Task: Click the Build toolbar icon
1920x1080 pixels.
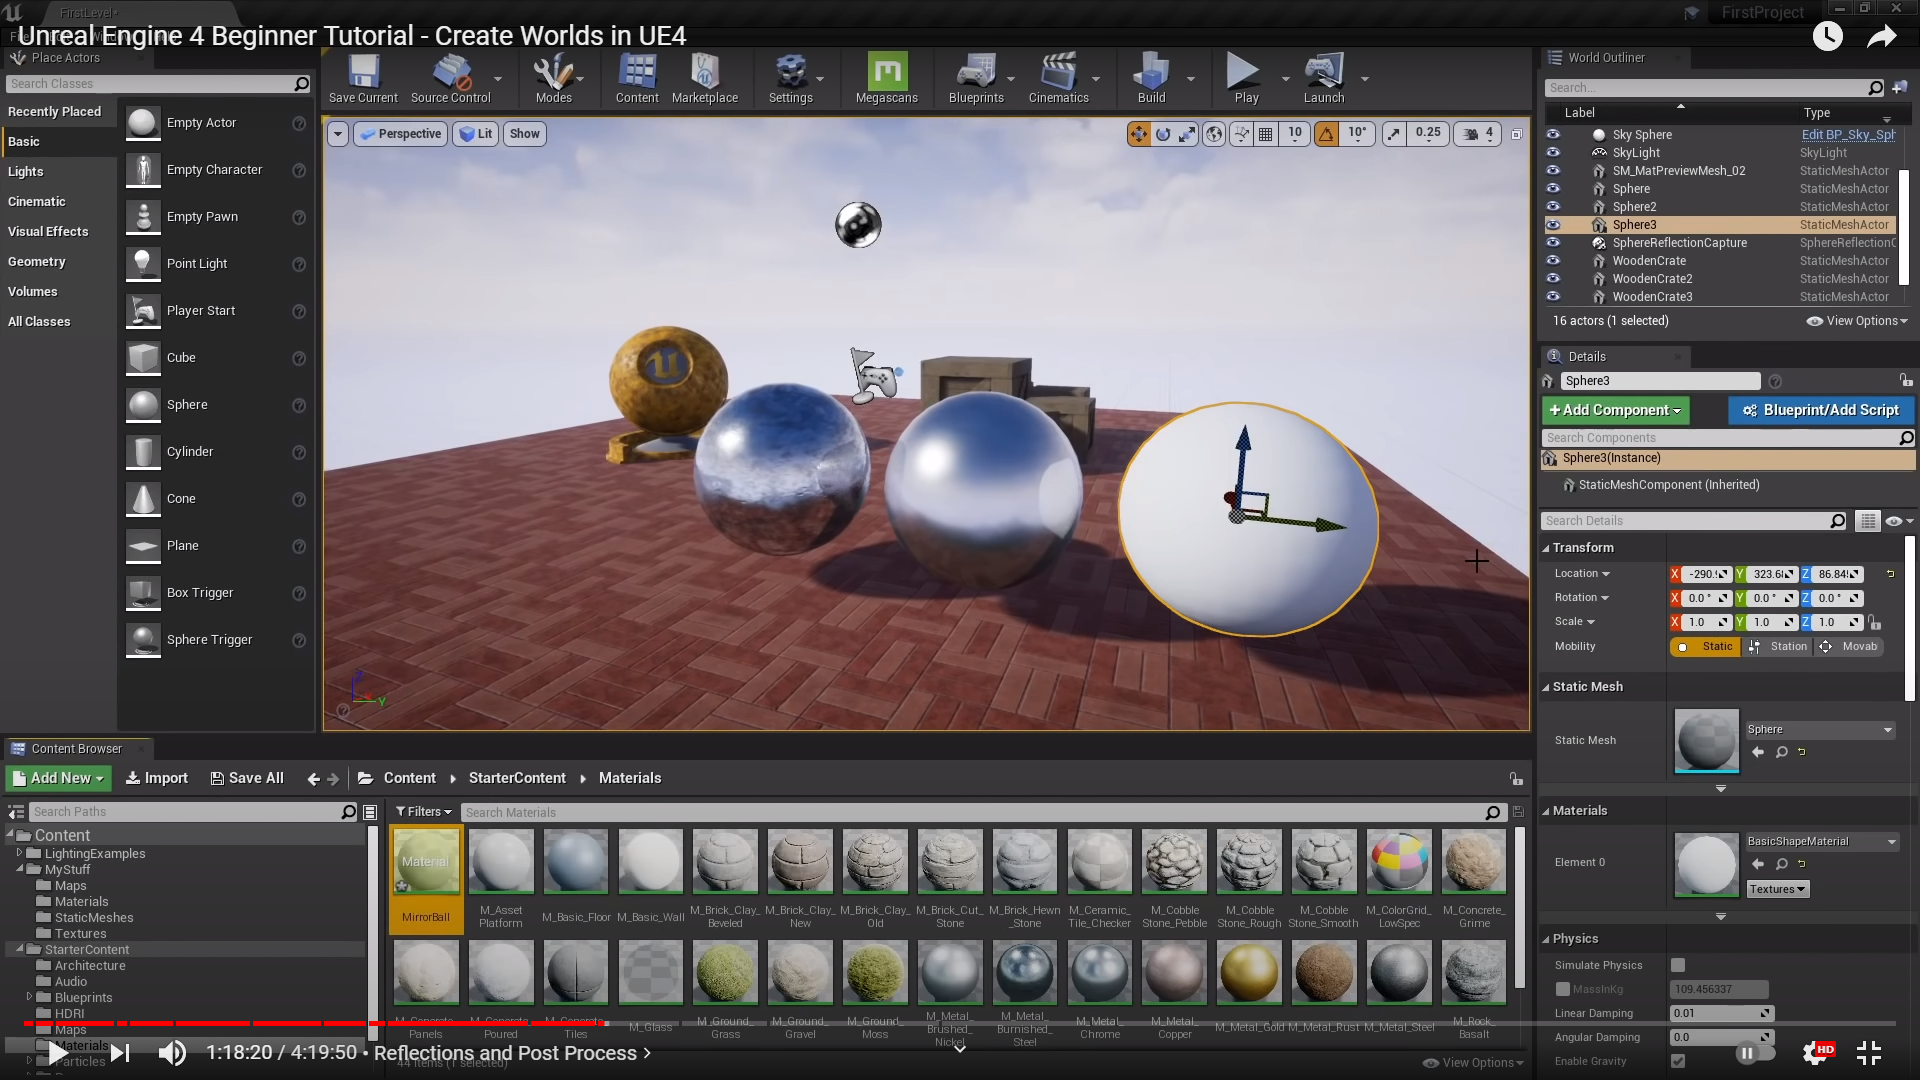Action: pos(1151,78)
